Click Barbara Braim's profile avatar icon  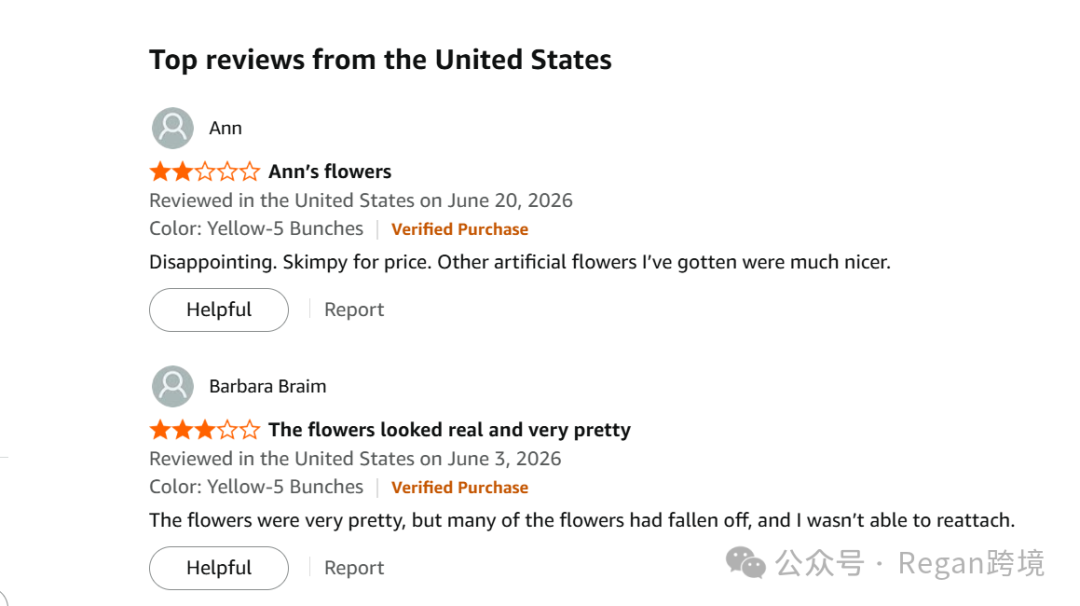tap(172, 386)
